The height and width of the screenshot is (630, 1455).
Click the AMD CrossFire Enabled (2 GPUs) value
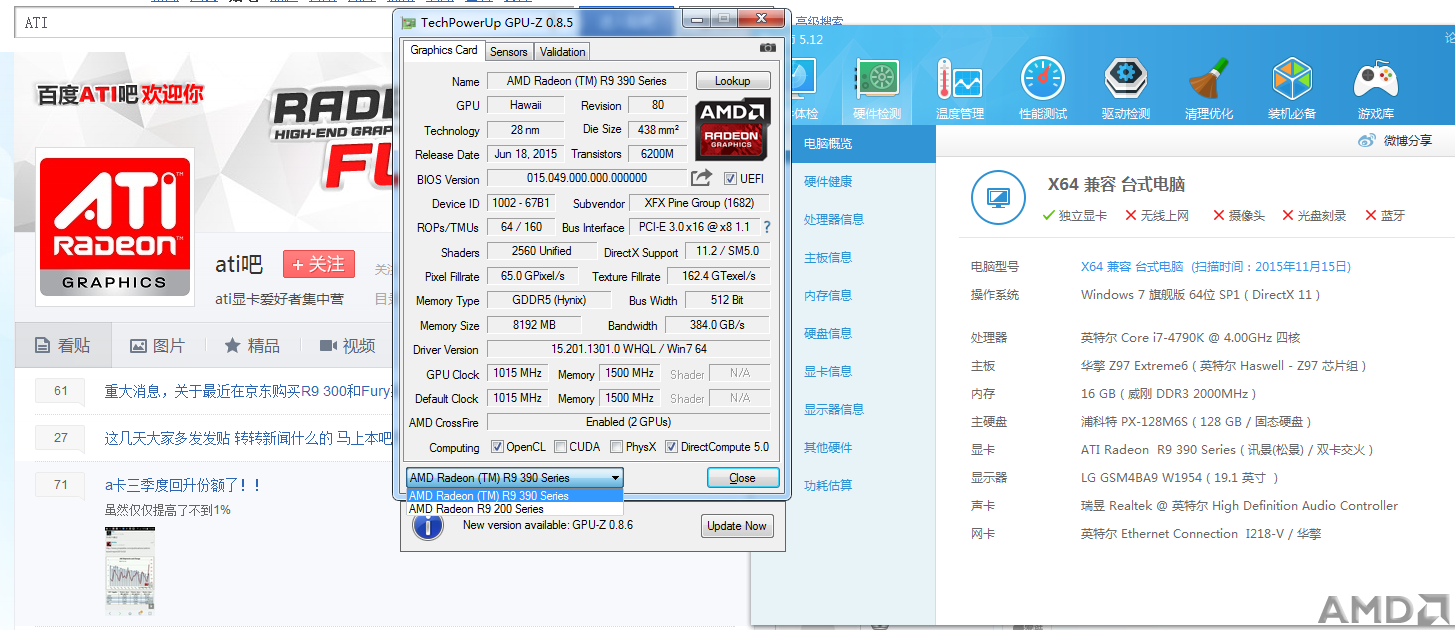point(629,422)
